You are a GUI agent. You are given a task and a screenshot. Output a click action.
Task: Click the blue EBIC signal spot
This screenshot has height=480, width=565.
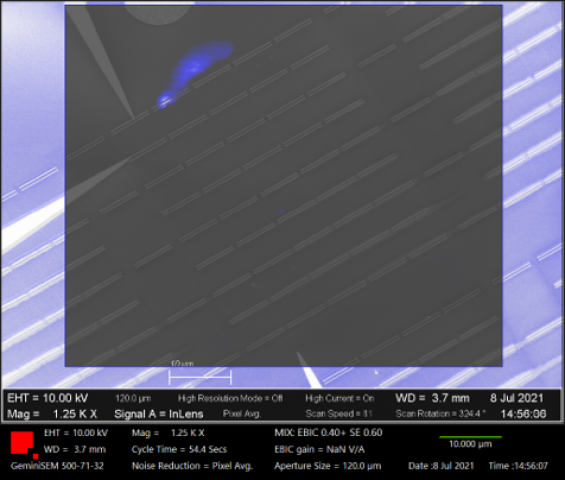[195, 75]
